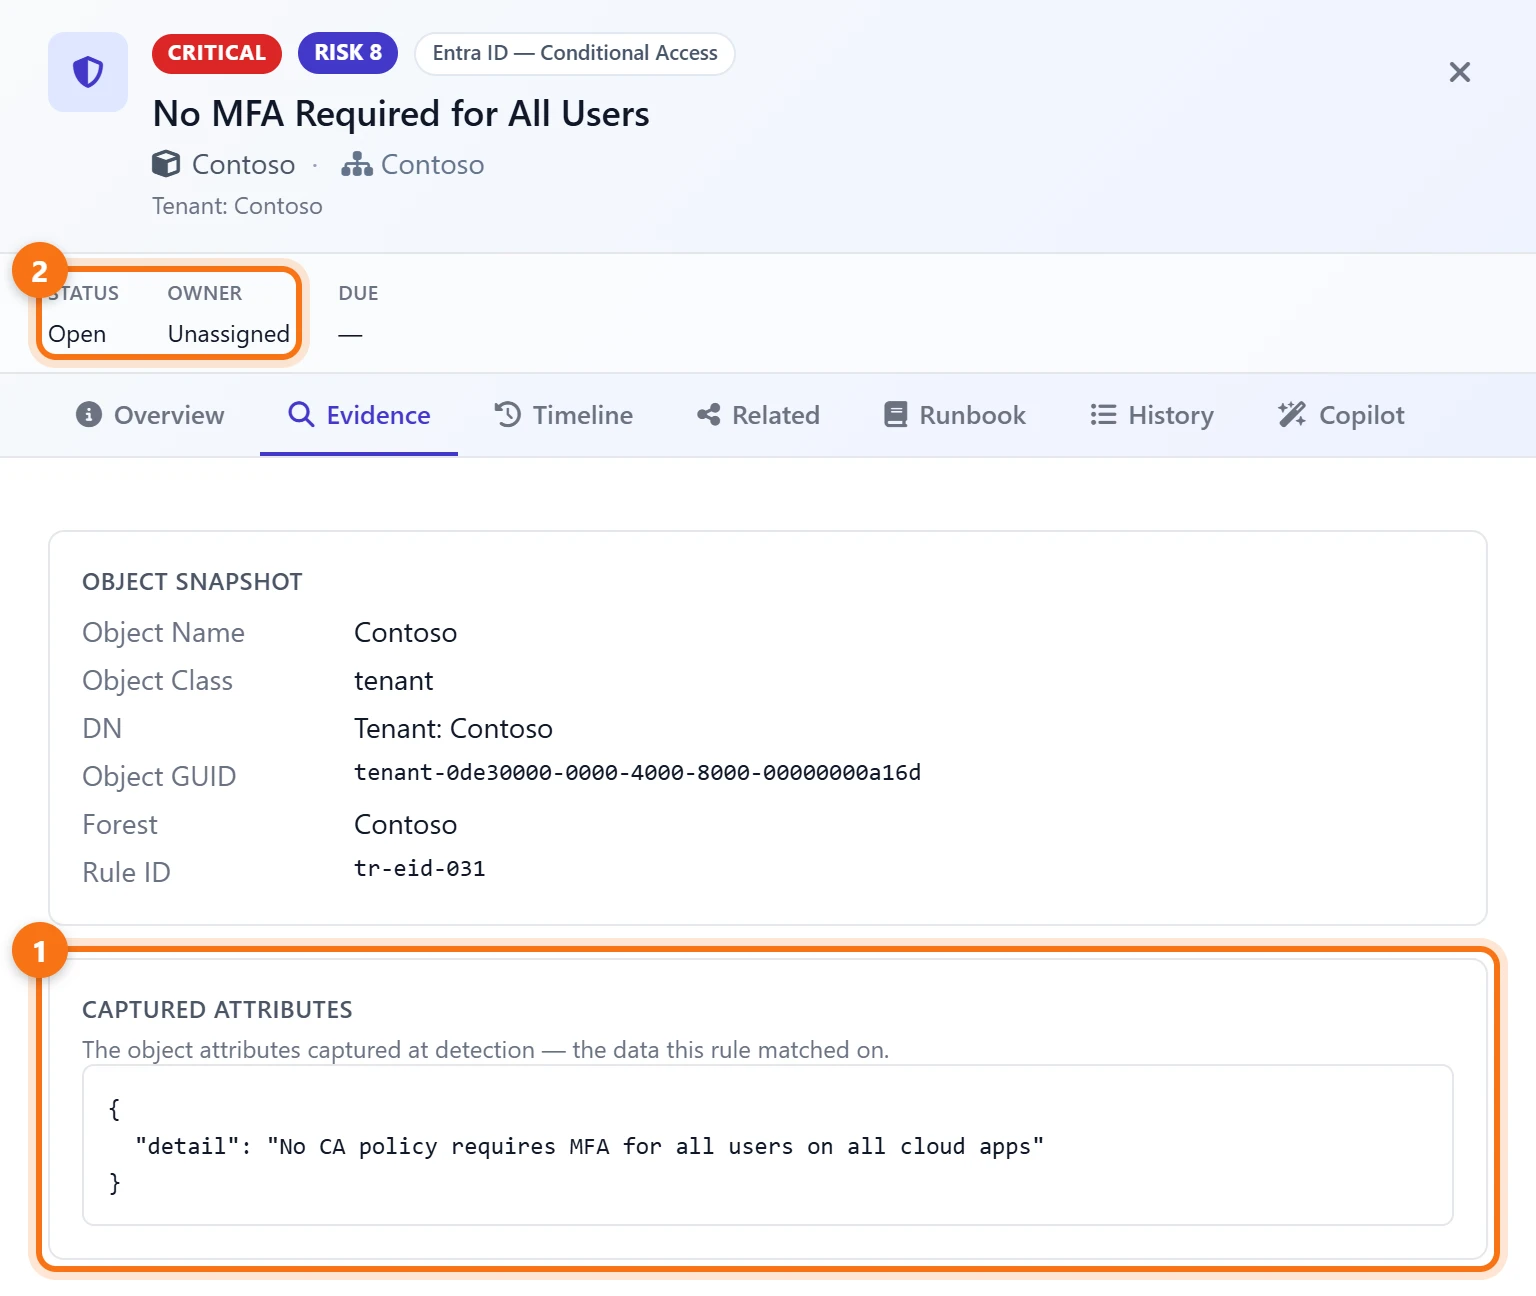
Task: Click the Unassigned owner value
Action: pyautogui.click(x=229, y=334)
